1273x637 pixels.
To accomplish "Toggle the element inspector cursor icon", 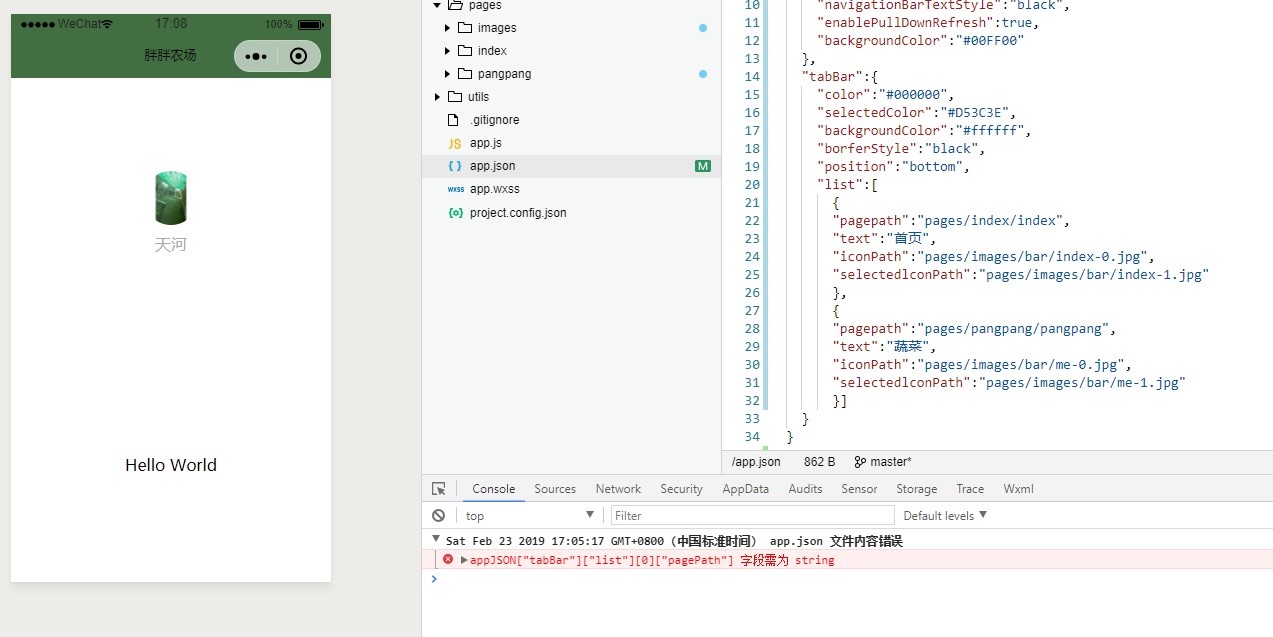I will coord(438,489).
